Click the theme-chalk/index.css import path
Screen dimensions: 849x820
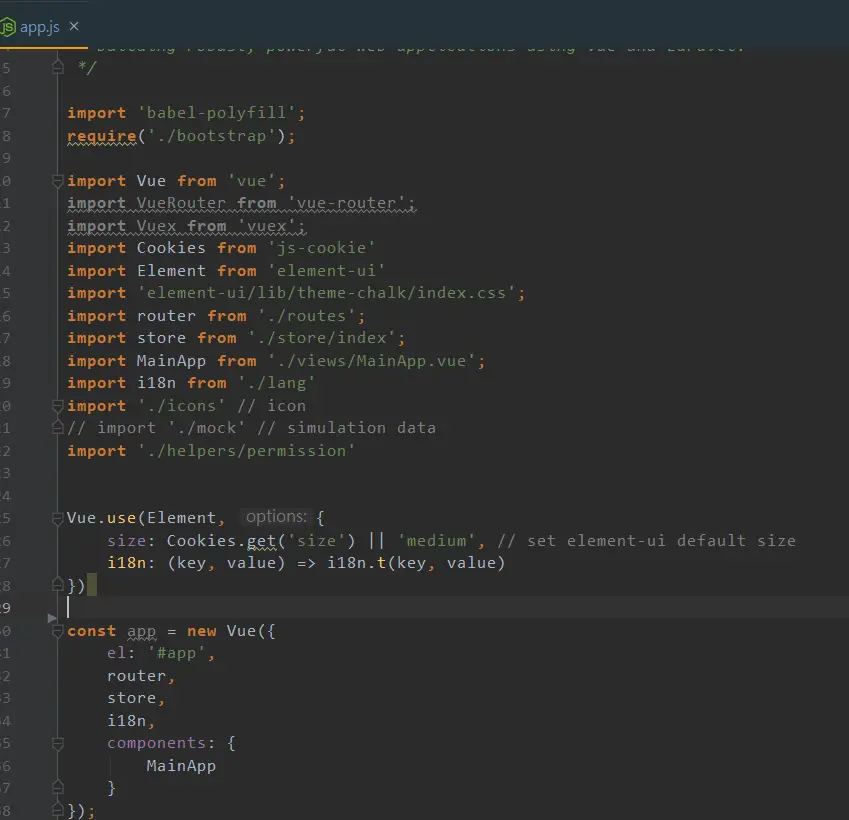326,293
